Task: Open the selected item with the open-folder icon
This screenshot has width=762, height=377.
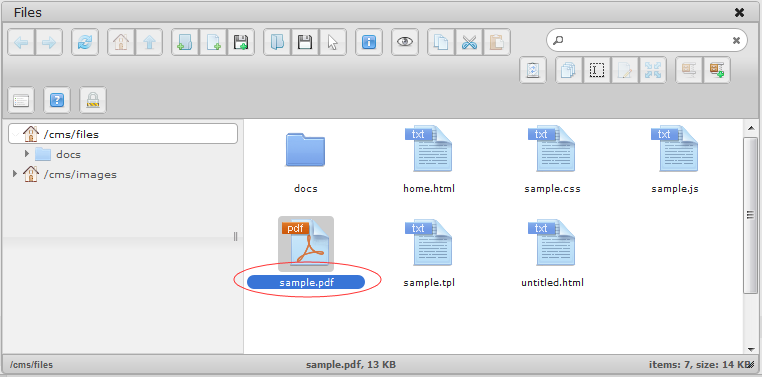Action: tap(277, 42)
